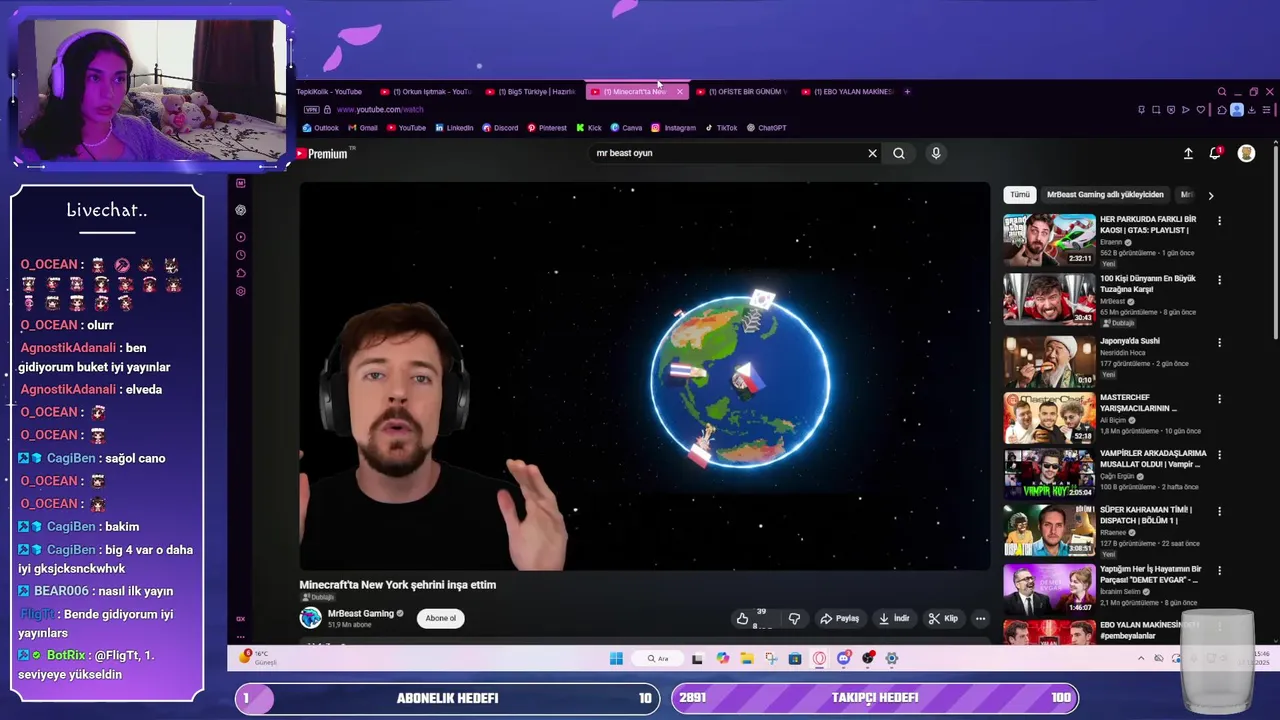Open options menu for GTA5 playlist video
Screen dimensions: 1280x720
[1219, 220]
